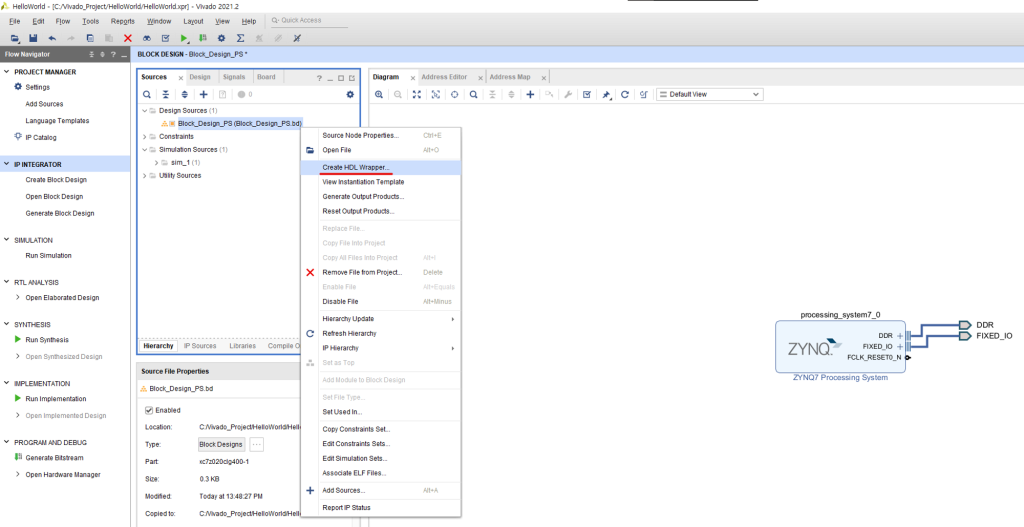Click the Select Area icon in Diagram toolbar
1024x527 pixels.
point(436,95)
